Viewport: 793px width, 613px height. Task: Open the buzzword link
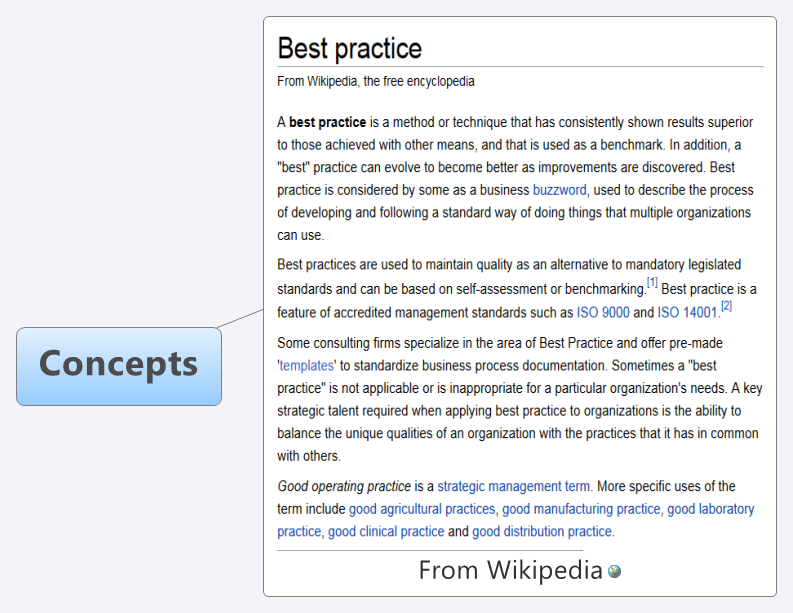[559, 190]
